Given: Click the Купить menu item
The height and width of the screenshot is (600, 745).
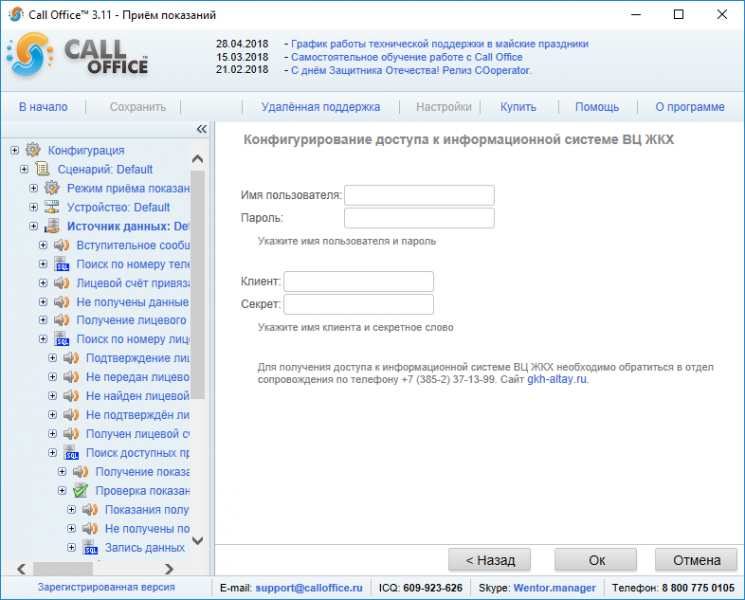Looking at the screenshot, I should point(518,107).
